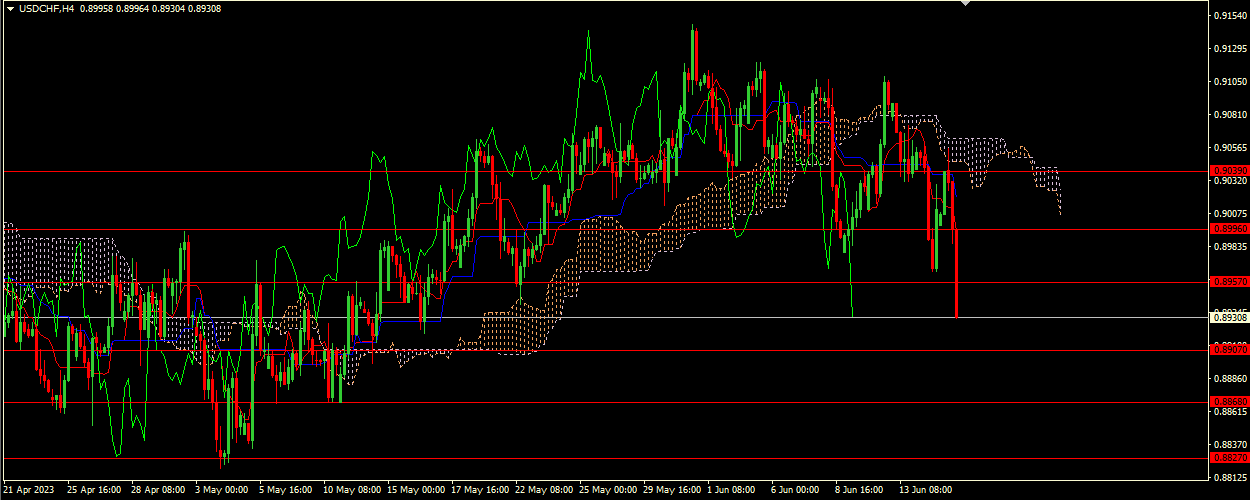Click the chart menu triangle beside USDCHF,H4
The height and width of the screenshot is (500, 1250).
[10, 7]
